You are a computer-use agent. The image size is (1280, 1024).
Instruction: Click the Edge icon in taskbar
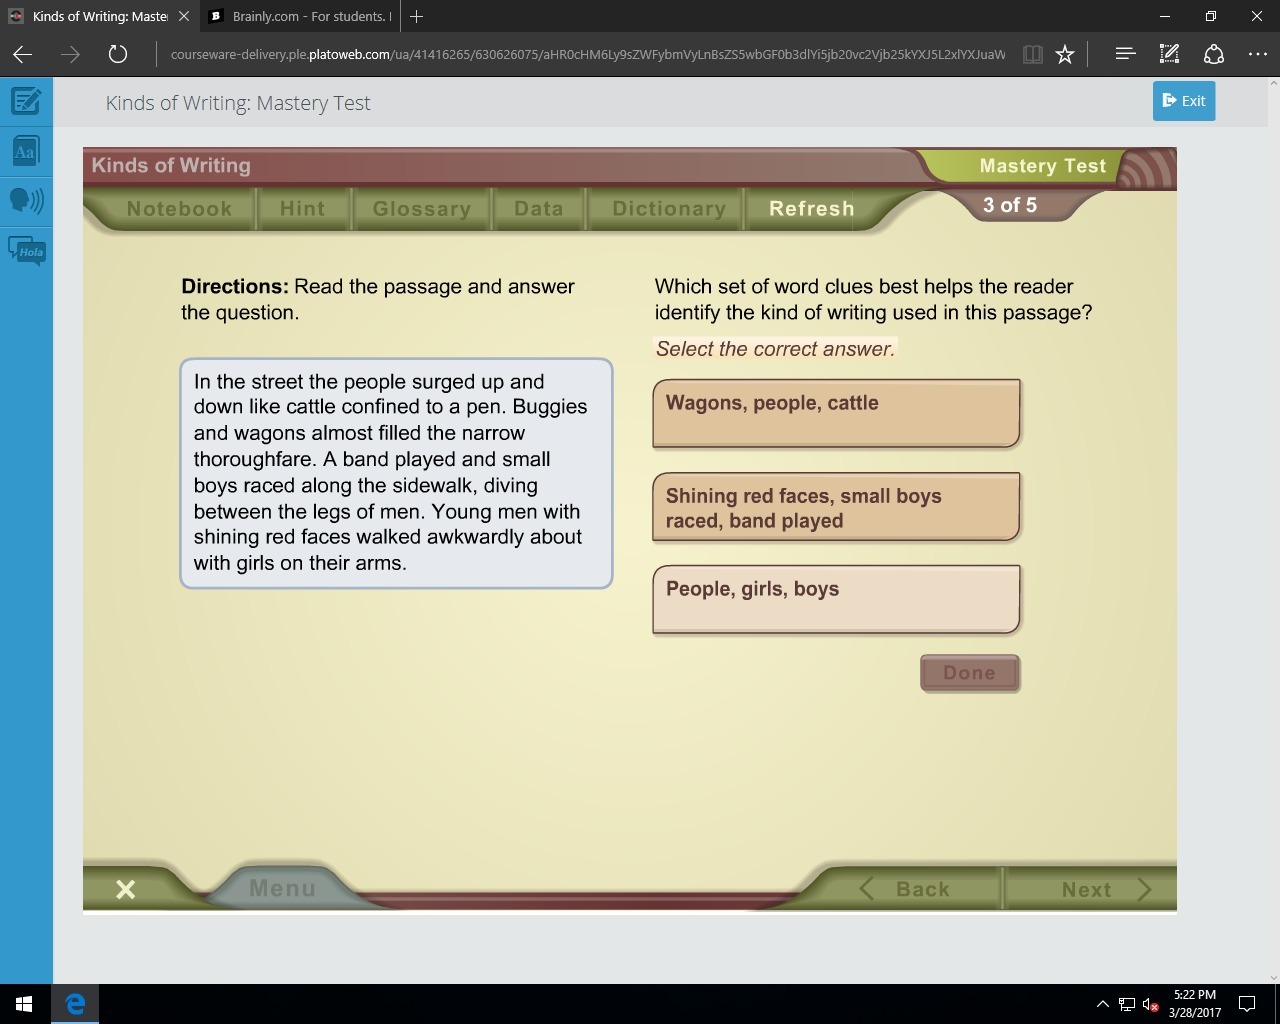(75, 1004)
